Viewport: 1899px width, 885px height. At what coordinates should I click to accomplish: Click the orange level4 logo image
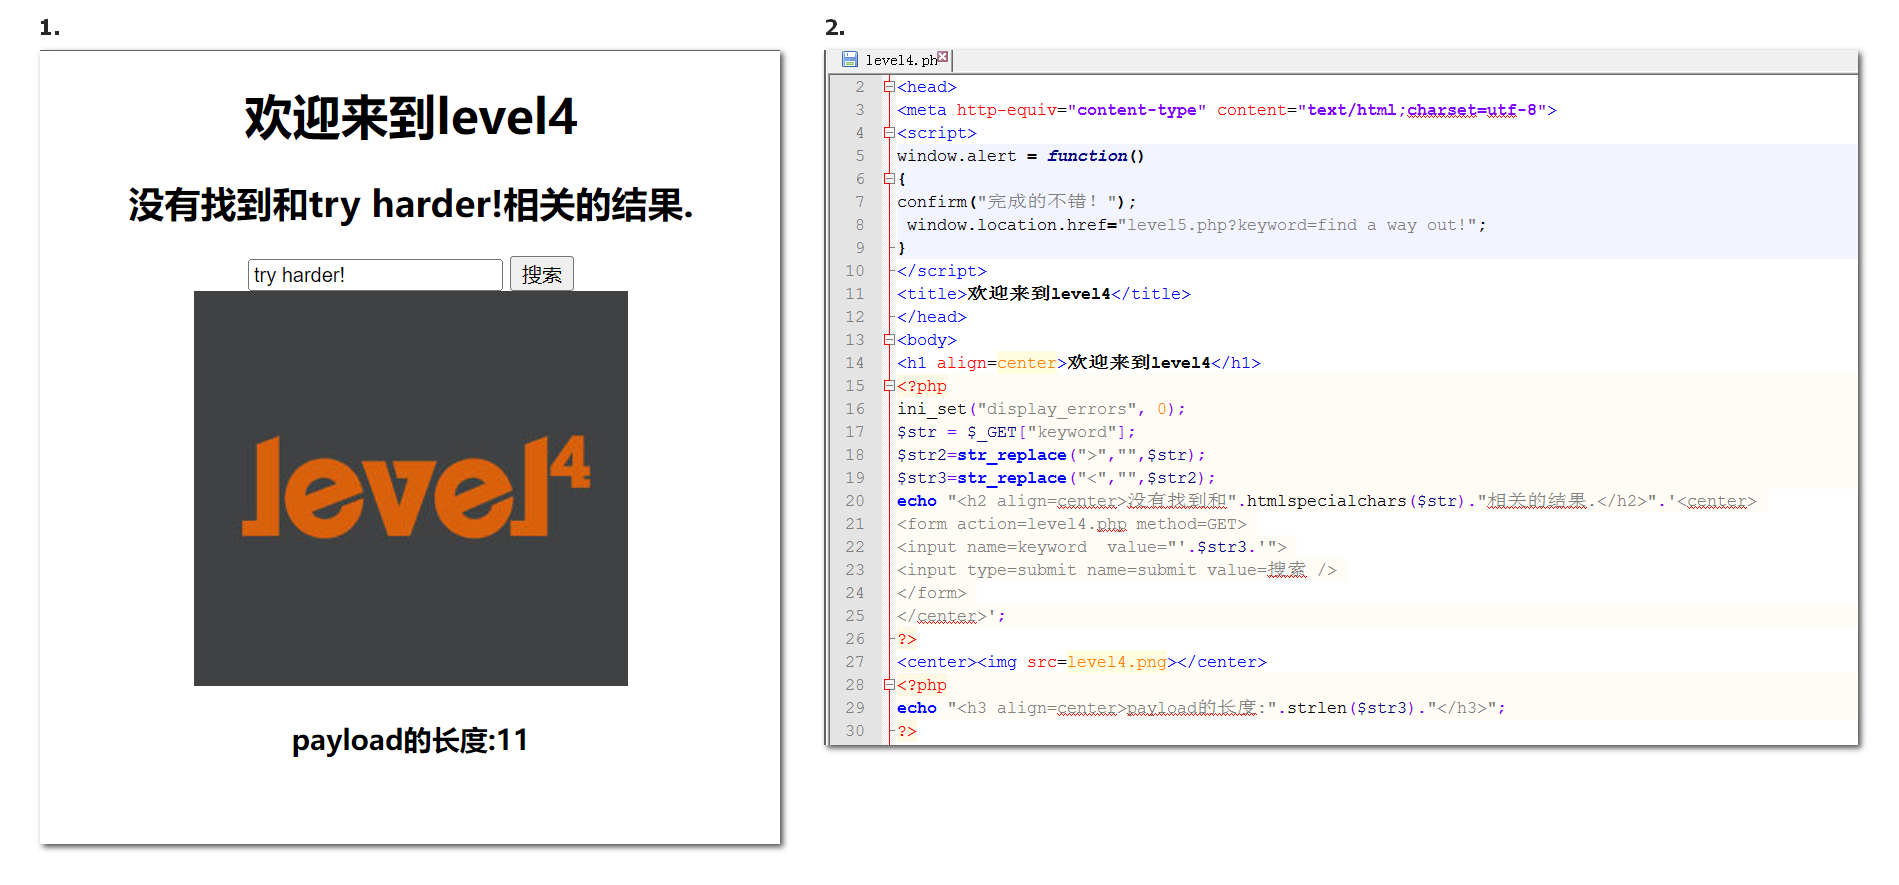click(x=411, y=488)
